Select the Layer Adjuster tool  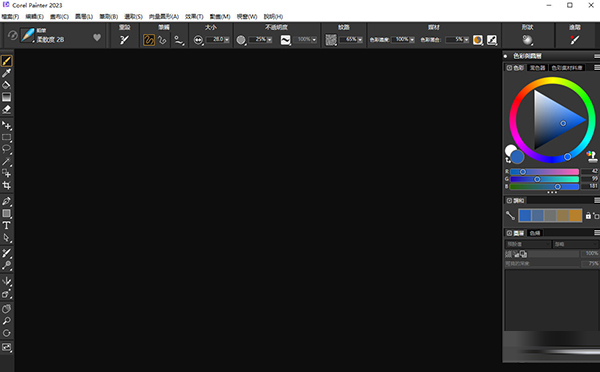[7, 125]
